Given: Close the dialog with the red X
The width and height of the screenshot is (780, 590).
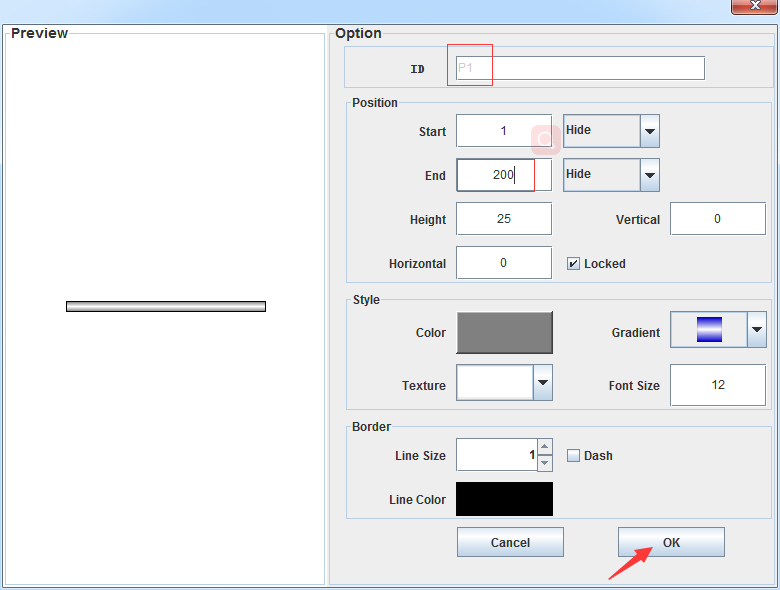Looking at the screenshot, I should 754,5.
